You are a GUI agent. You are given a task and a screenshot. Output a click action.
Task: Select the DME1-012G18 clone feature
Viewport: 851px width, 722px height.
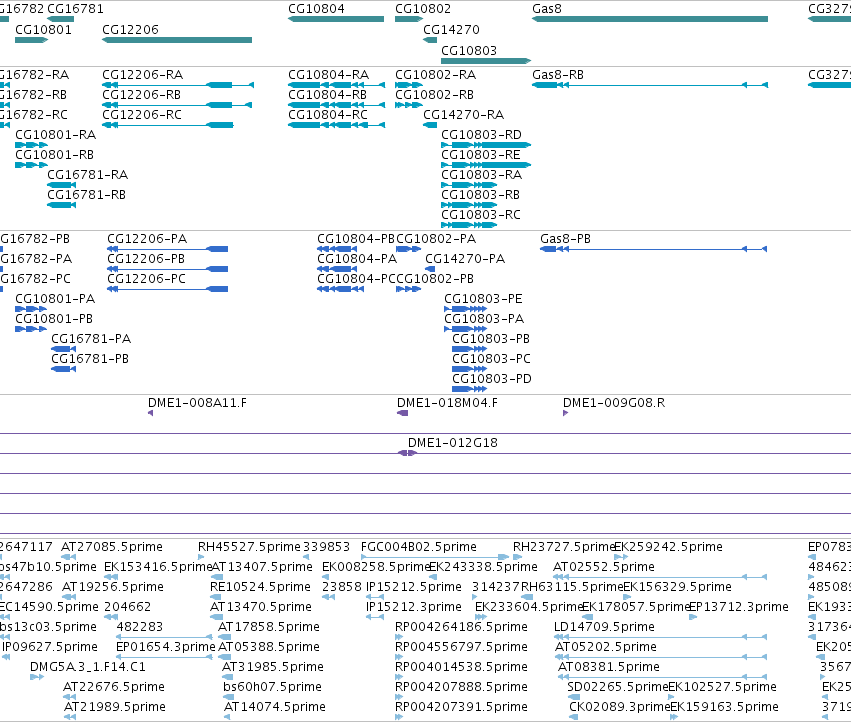coord(407,453)
